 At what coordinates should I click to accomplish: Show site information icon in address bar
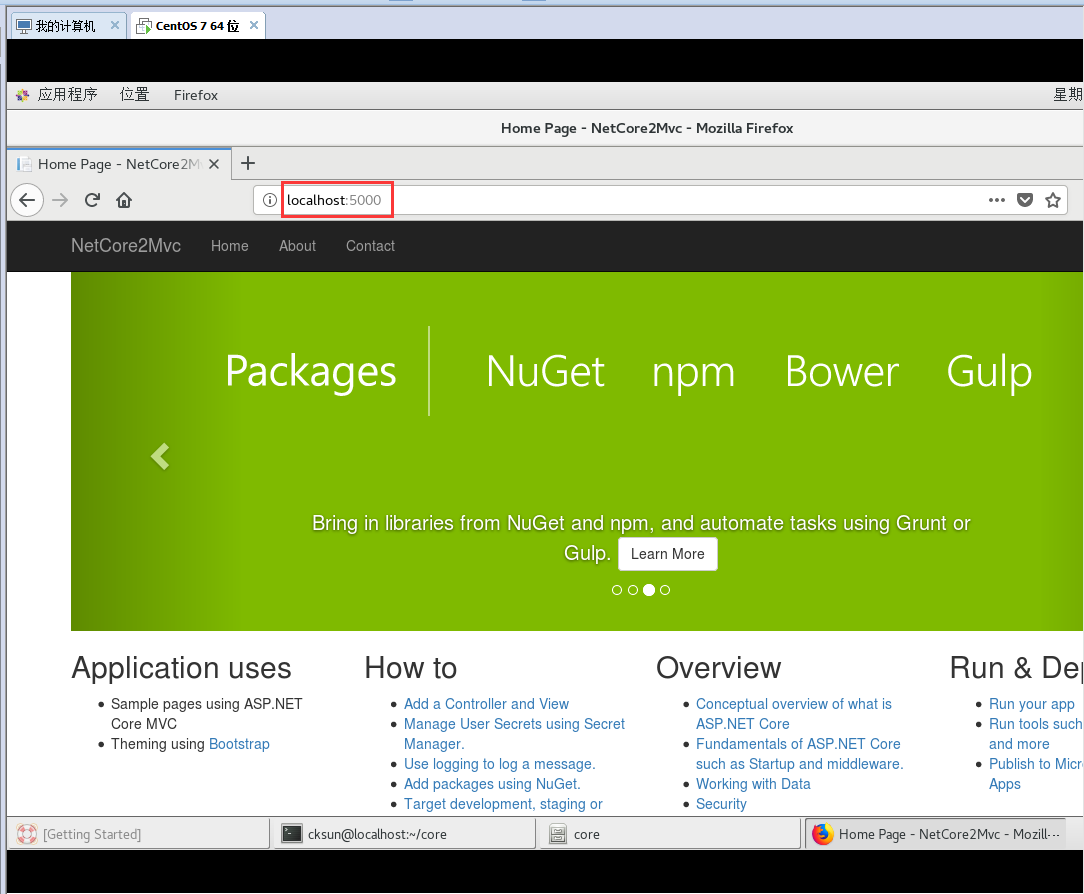[269, 201]
